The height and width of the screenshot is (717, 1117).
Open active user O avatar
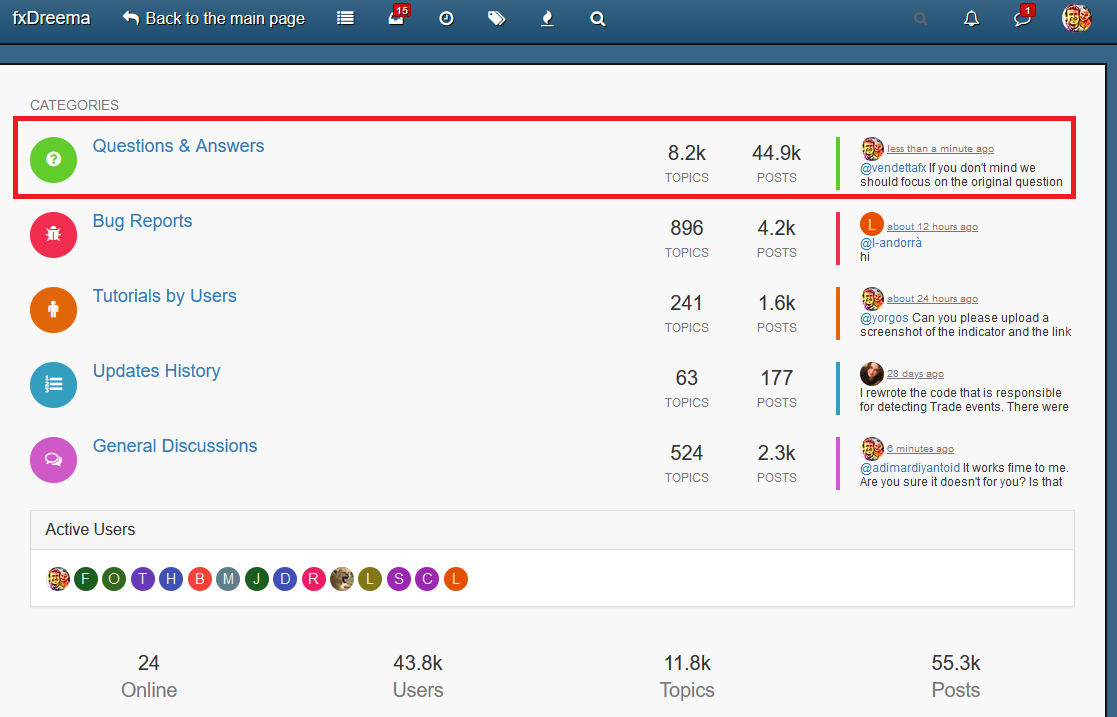click(114, 579)
